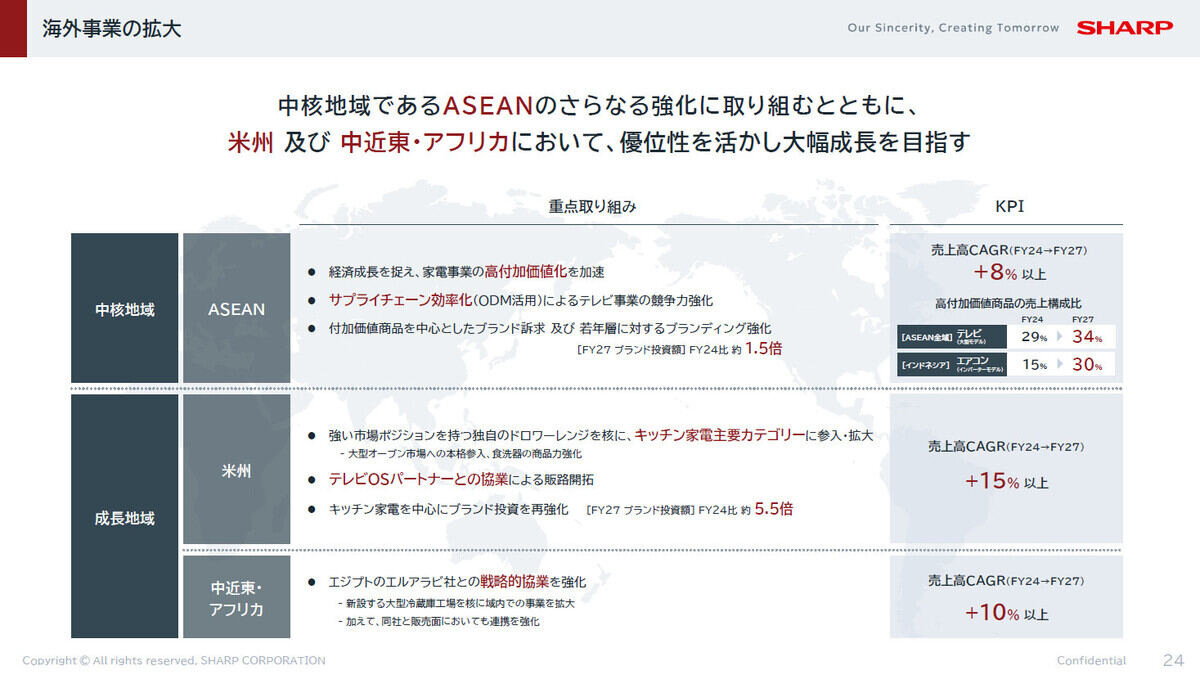The height and width of the screenshot is (675, 1200).
Task: Click the テレビ 29% FY24 value
Action: tap(1036, 337)
